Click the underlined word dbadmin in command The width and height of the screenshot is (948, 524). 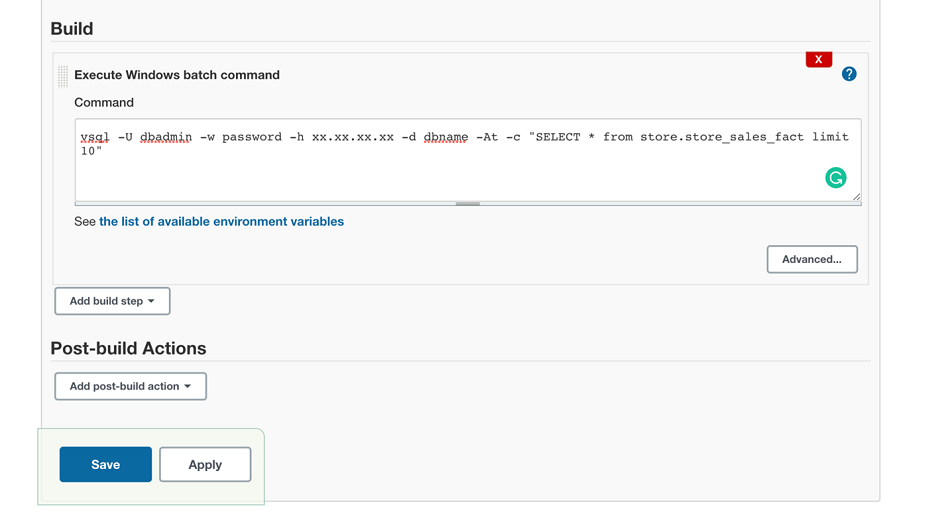tap(166, 137)
